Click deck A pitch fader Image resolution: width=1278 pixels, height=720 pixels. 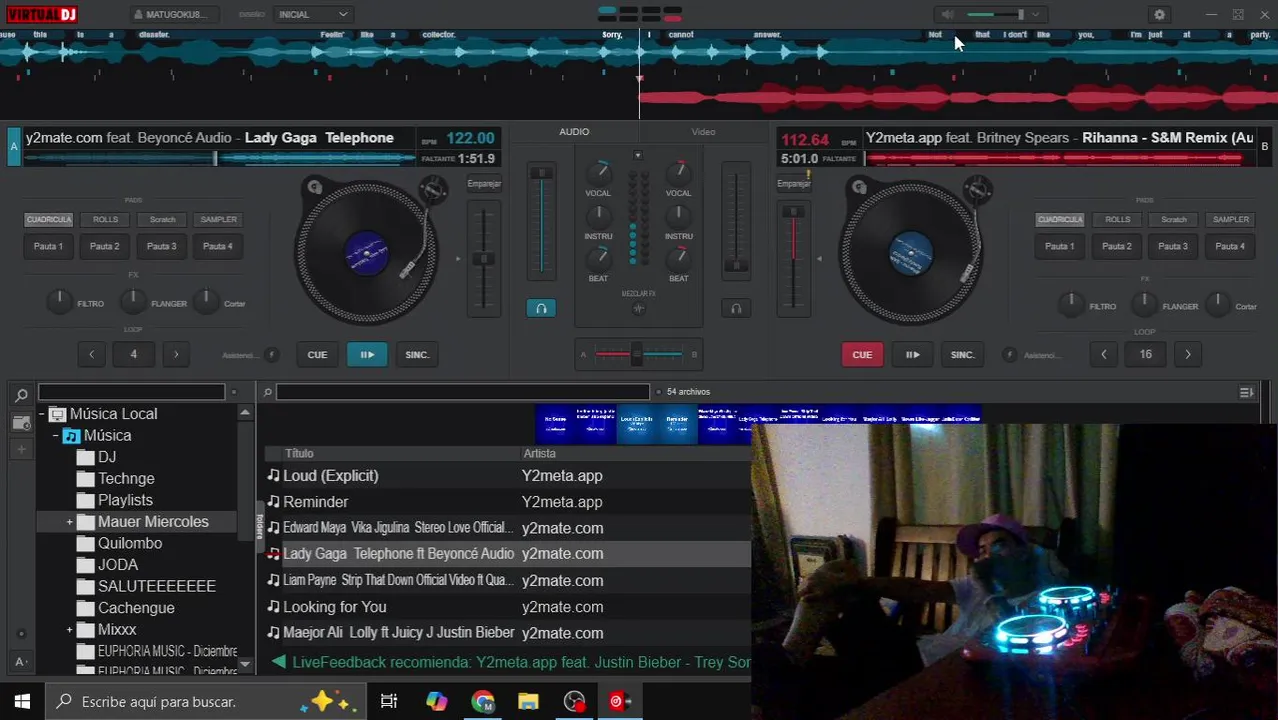tap(484, 258)
